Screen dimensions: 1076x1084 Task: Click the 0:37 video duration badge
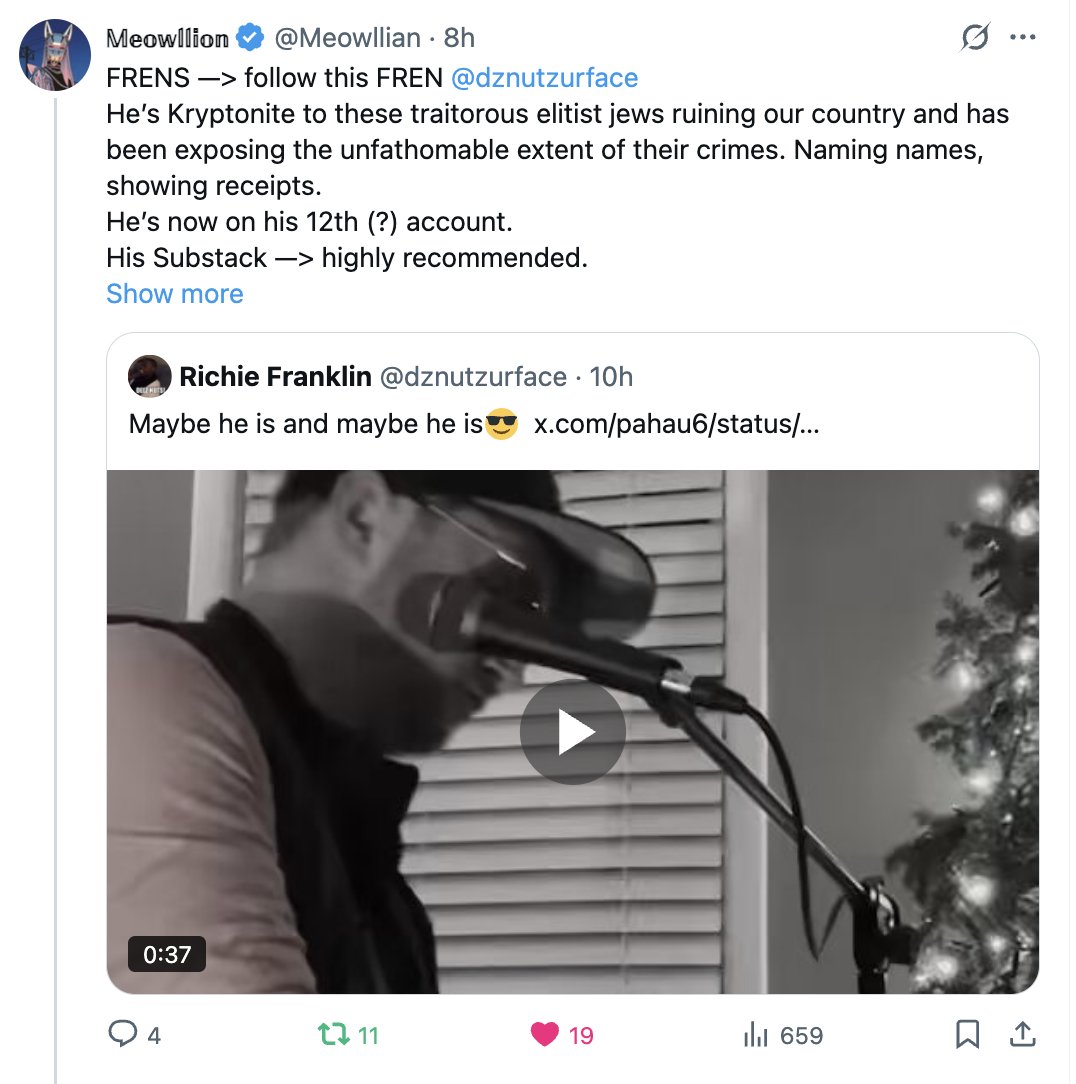[x=166, y=954]
